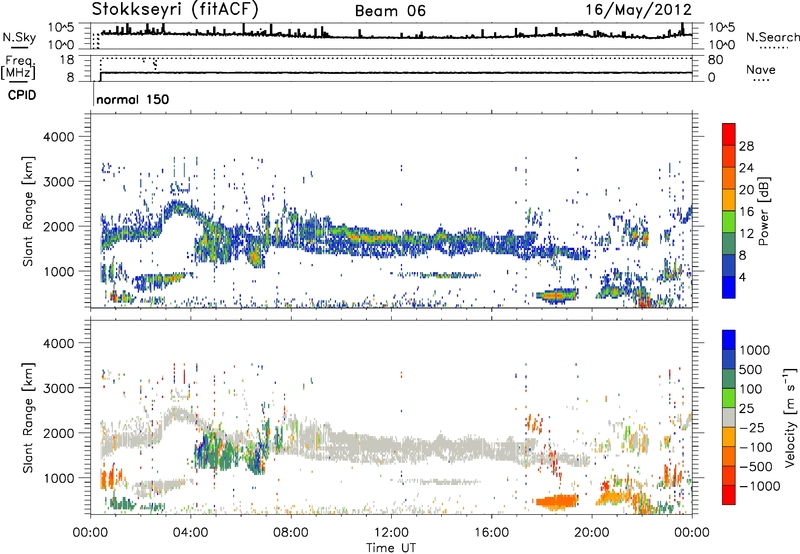Click the '12:00' time tick label
Screen dimensions: 800x554
(x=391, y=533)
